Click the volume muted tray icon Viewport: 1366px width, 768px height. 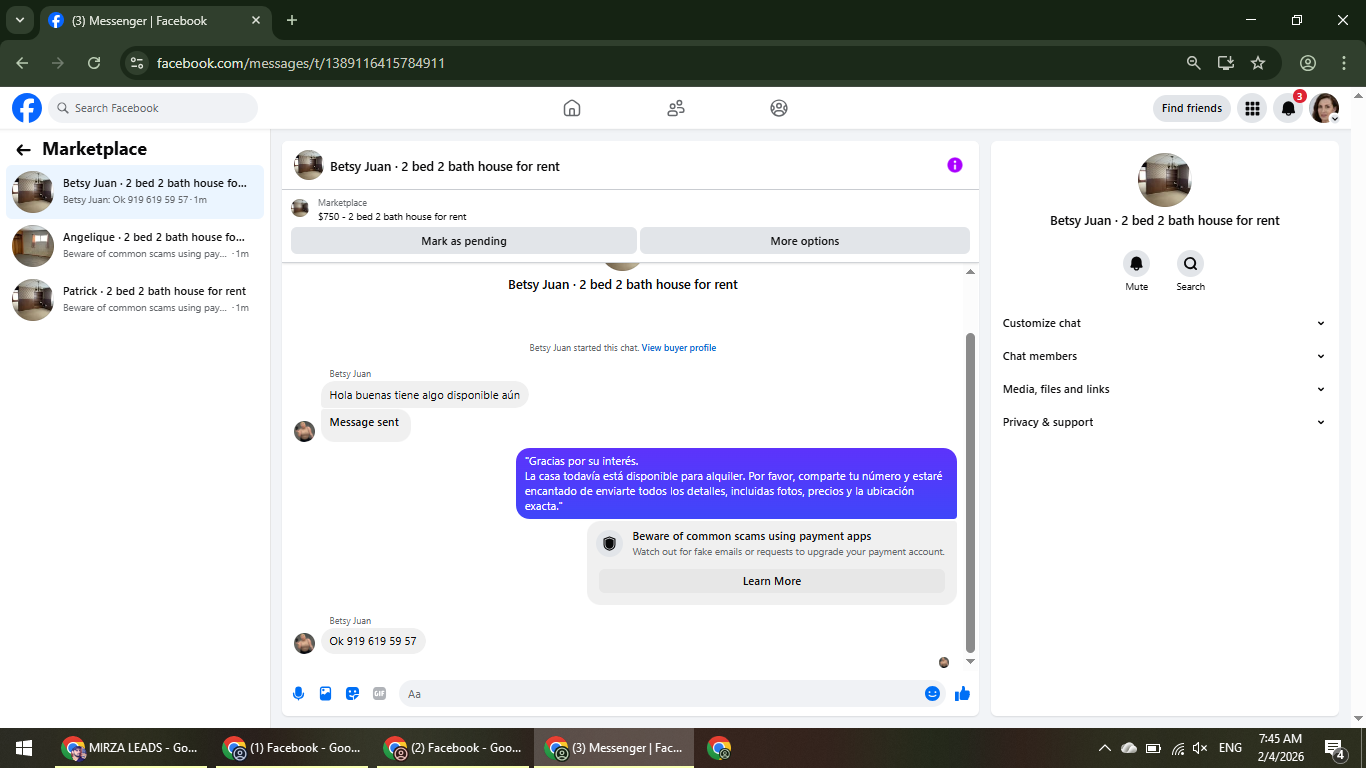(x=1200, y=748)
